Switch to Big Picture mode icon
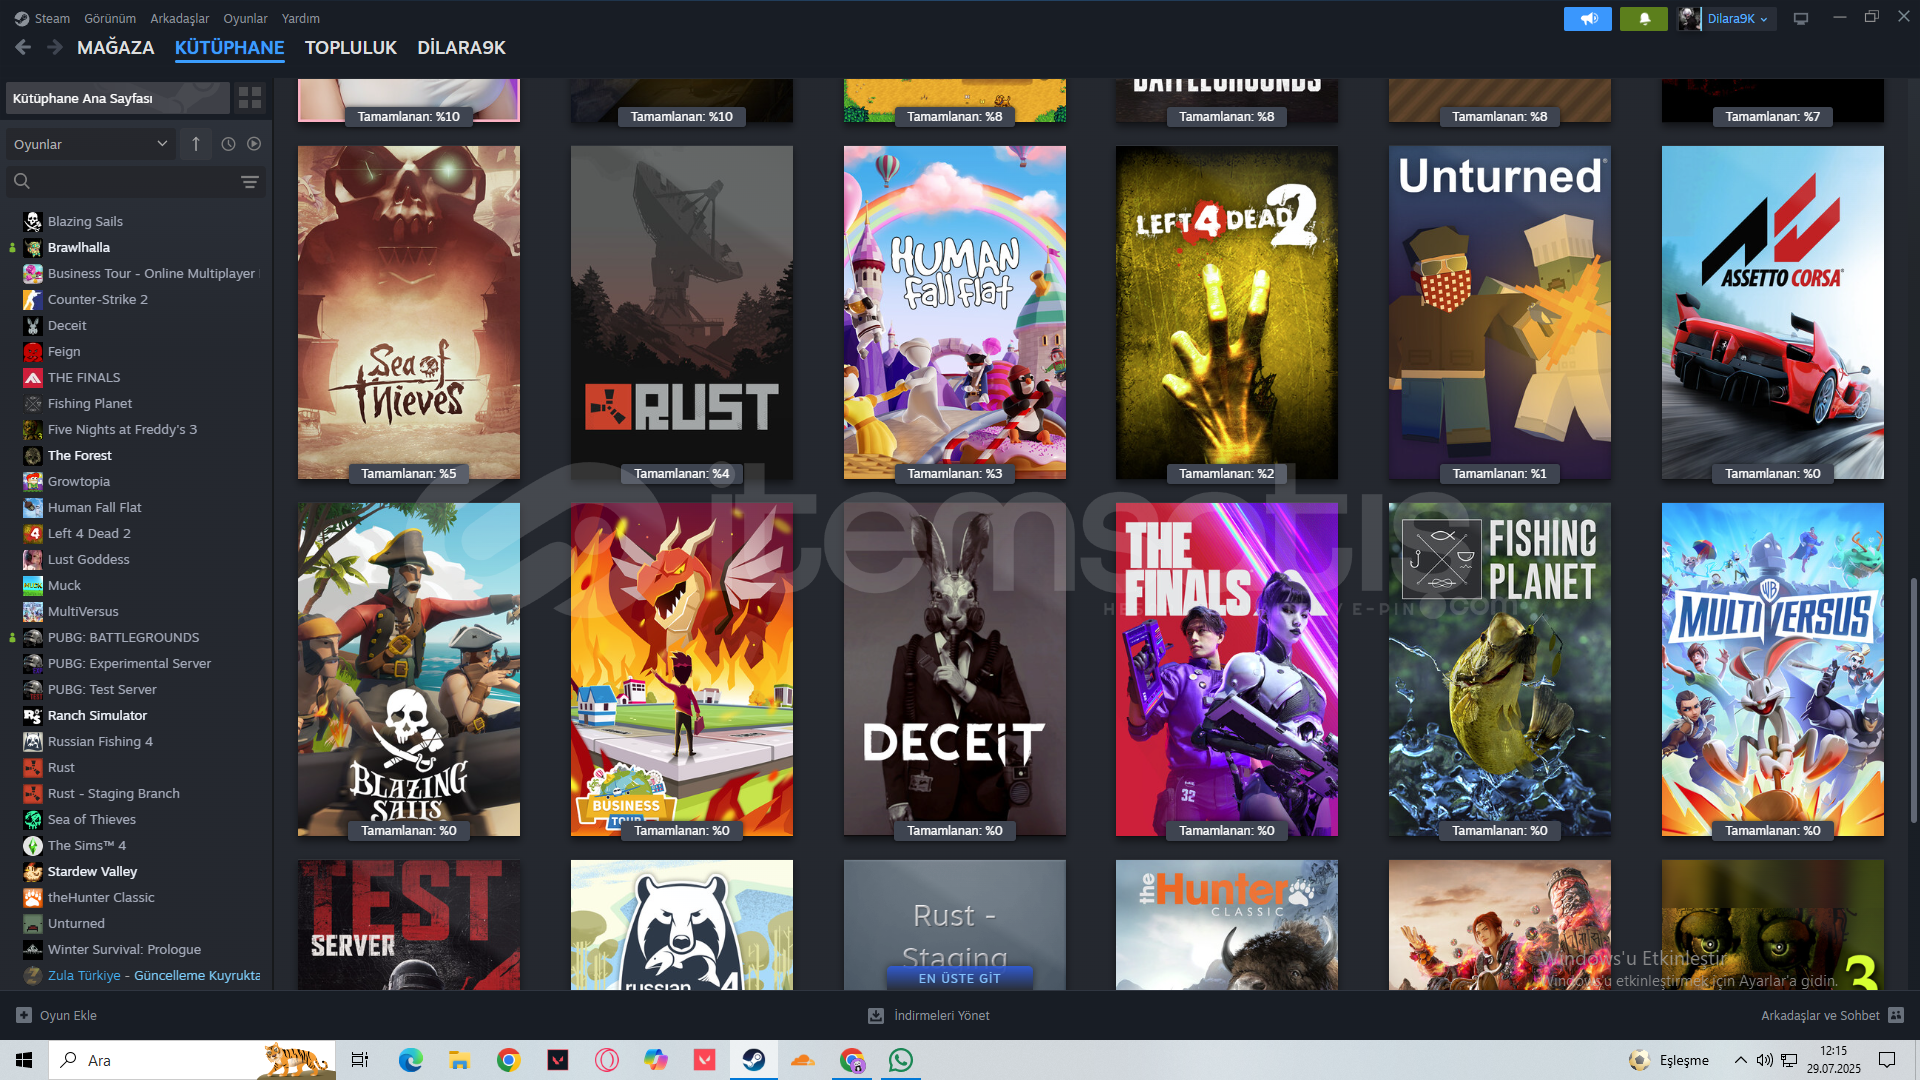 (1800, 19)
